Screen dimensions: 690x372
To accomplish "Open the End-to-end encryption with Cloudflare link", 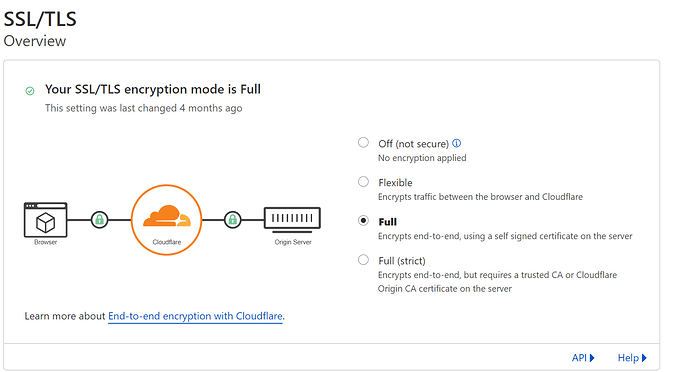I will point(195,316).
